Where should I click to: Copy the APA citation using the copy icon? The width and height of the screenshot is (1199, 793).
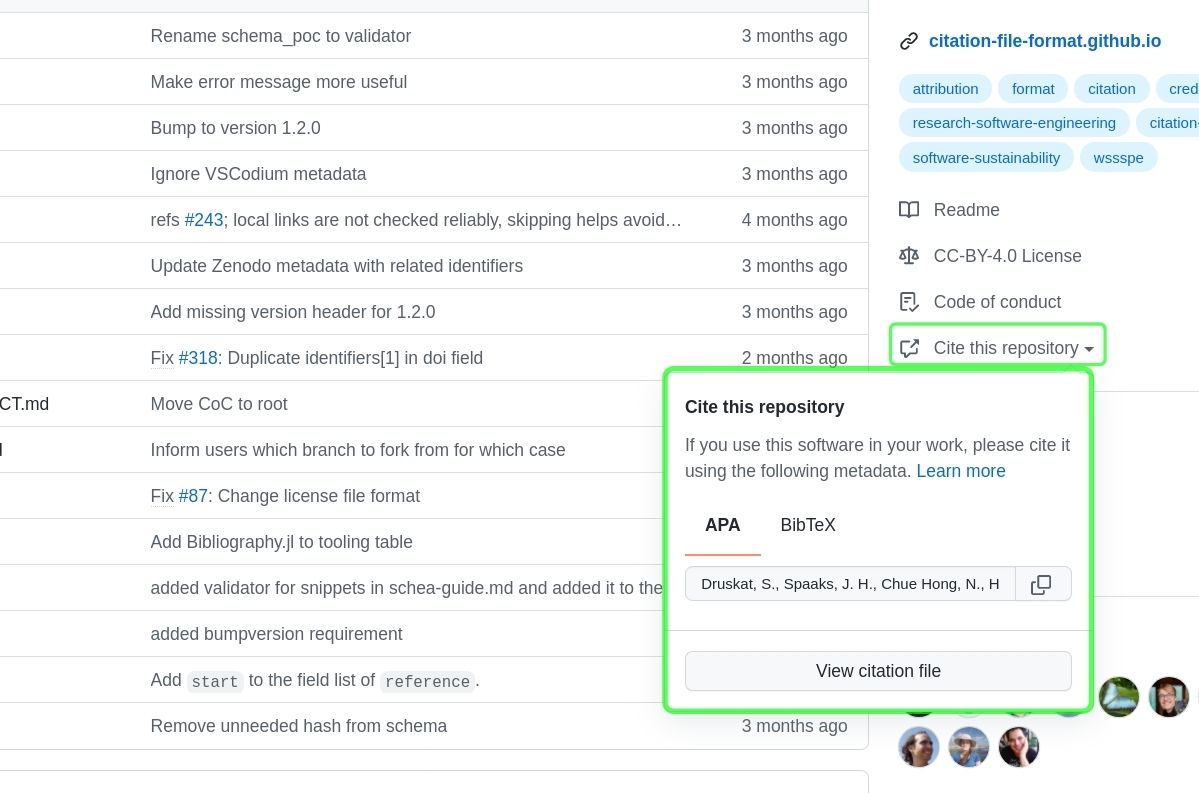[1042, 584]
